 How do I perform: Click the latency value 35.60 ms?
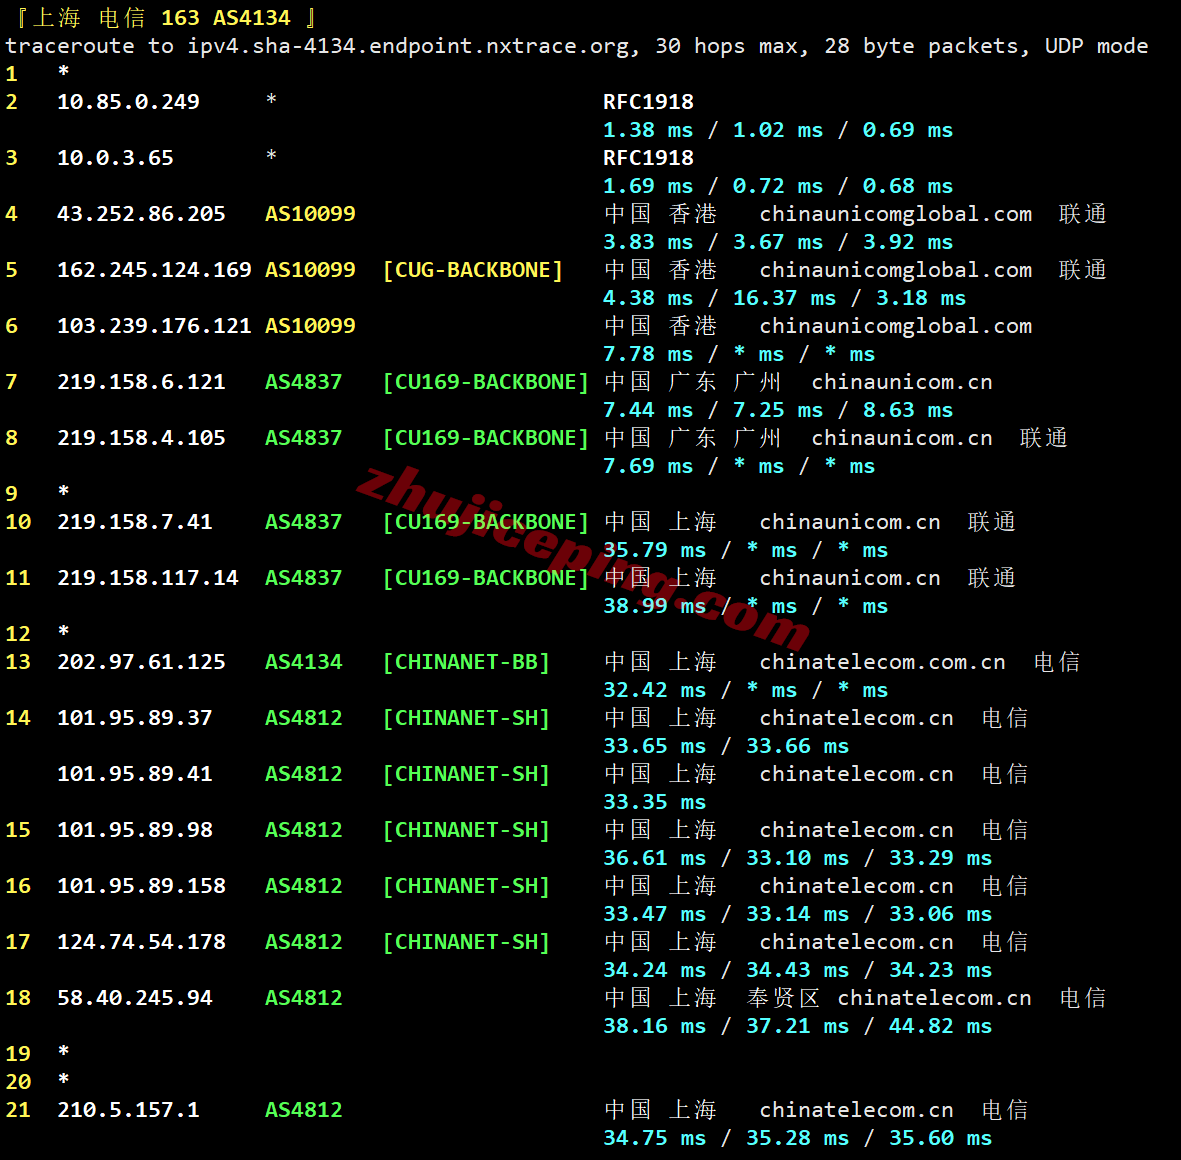[x=941, y=1137]
